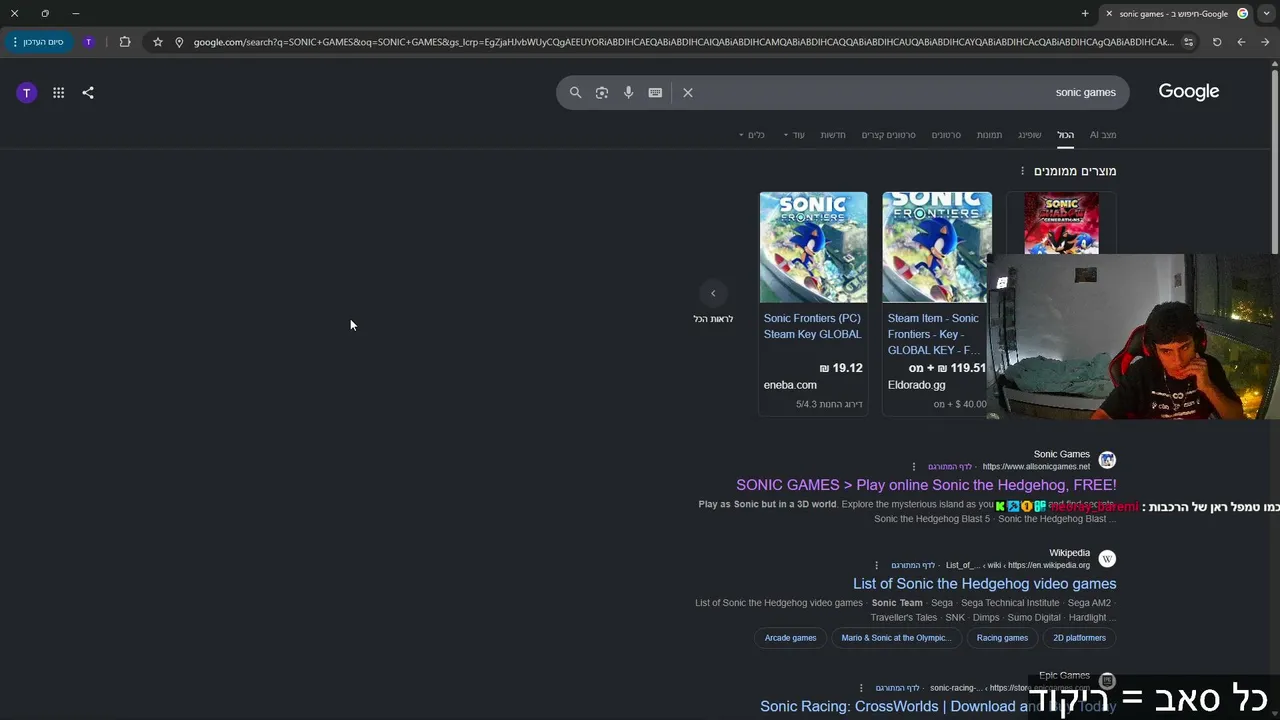Image resolution: width=1280 pixels, height=720 pixels.
Task: Open the תמונות results tab
Action: click(x=990, y=135)
